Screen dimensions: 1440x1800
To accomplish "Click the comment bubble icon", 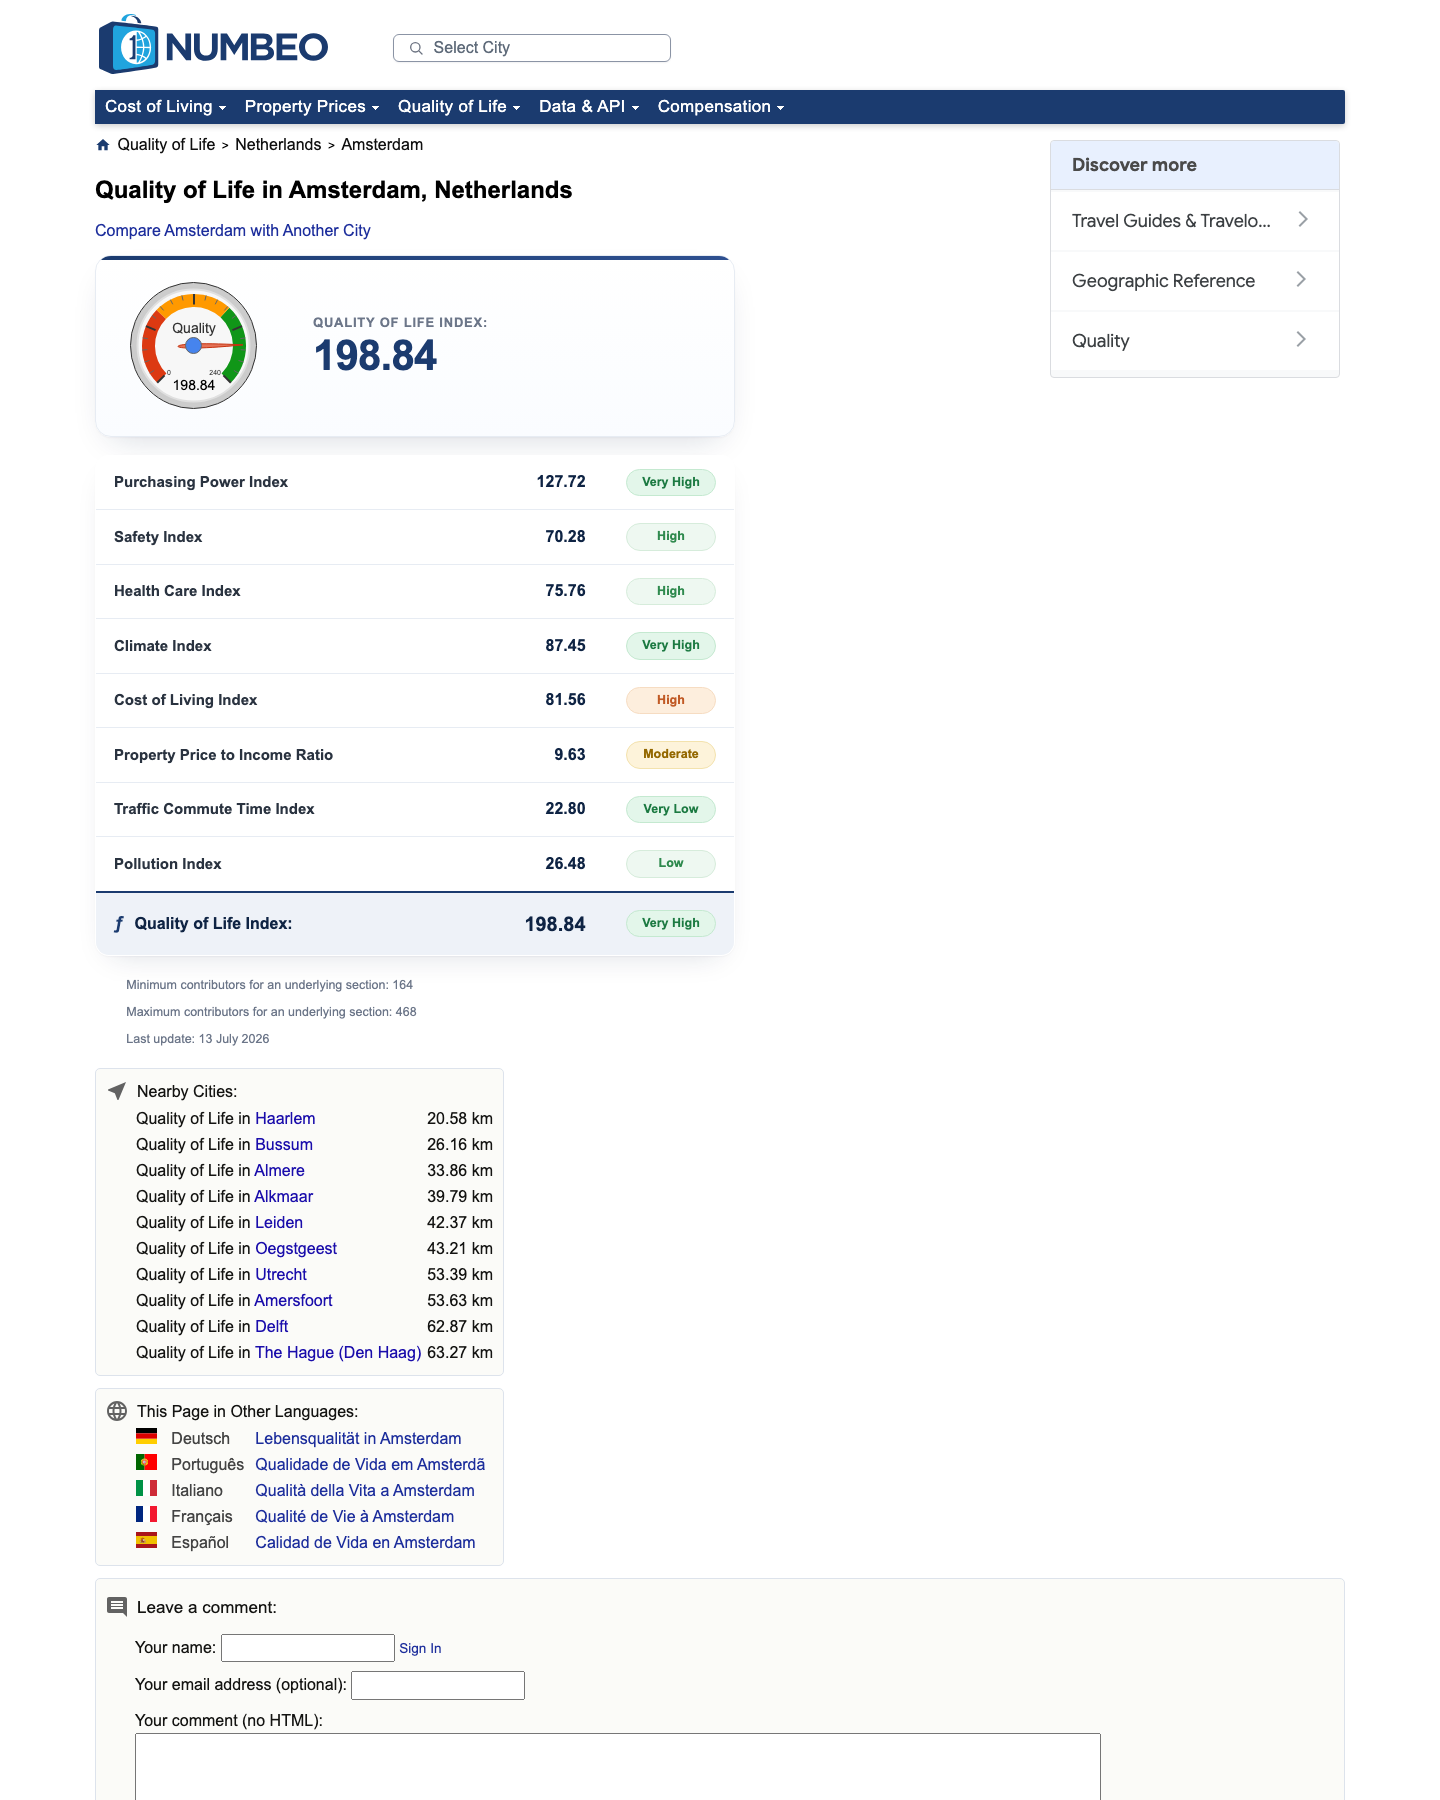I will [117, 1607].
